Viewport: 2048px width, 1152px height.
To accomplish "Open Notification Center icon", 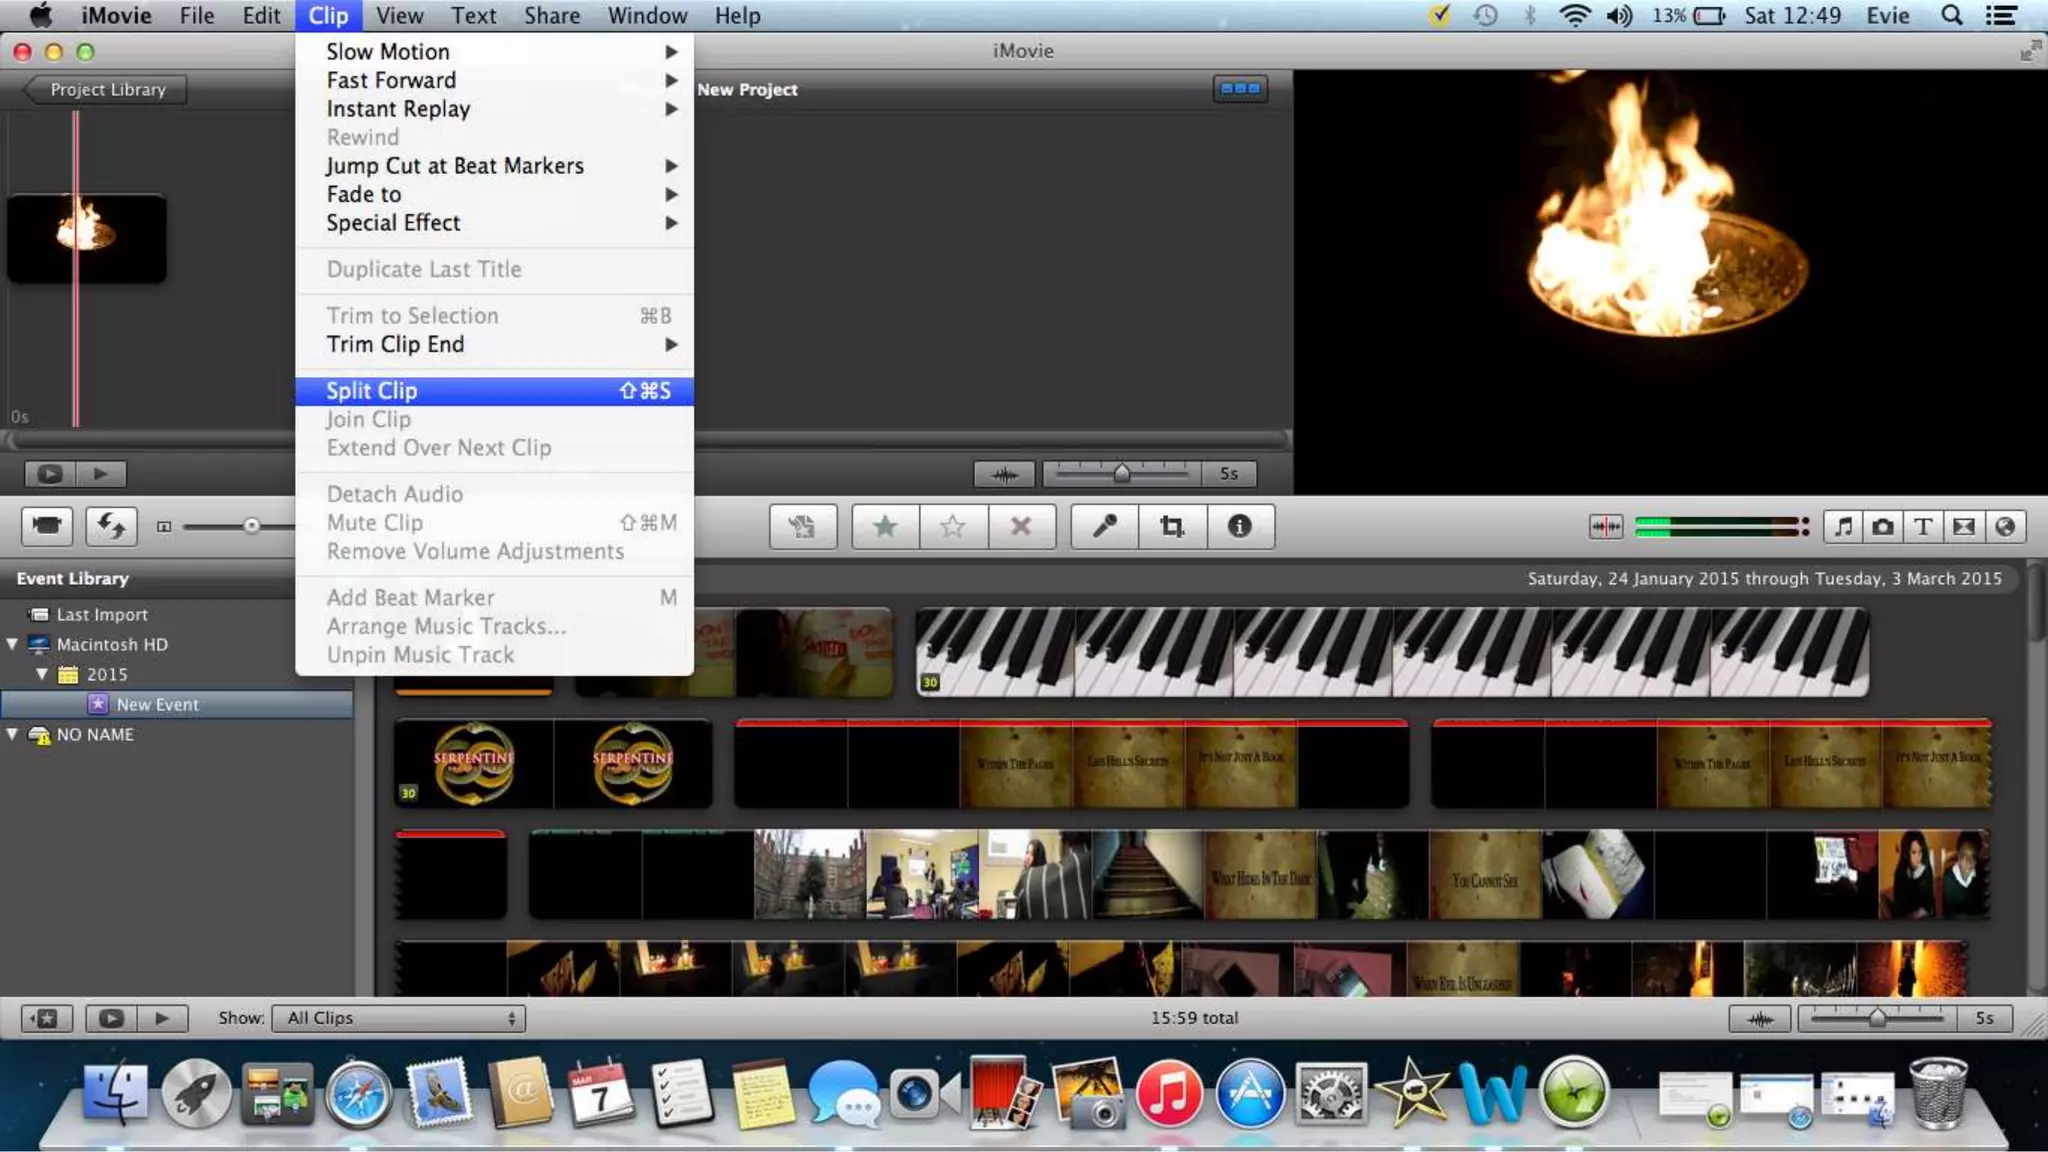I will (2001, 16).
